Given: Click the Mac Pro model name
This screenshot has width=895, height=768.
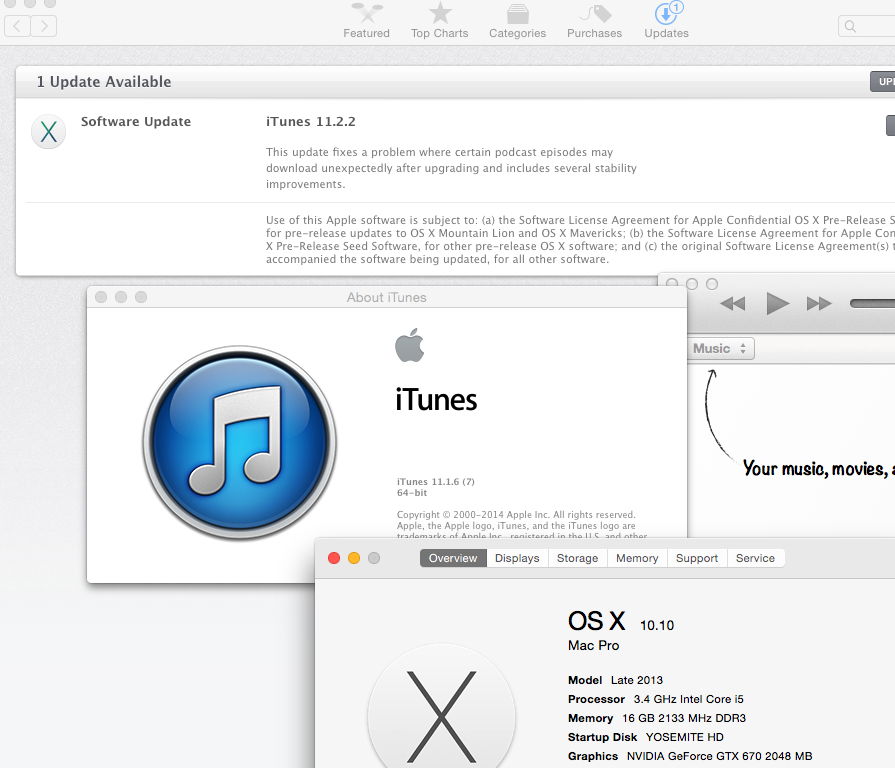Looking at the screenshot, I should click(594, 645).
